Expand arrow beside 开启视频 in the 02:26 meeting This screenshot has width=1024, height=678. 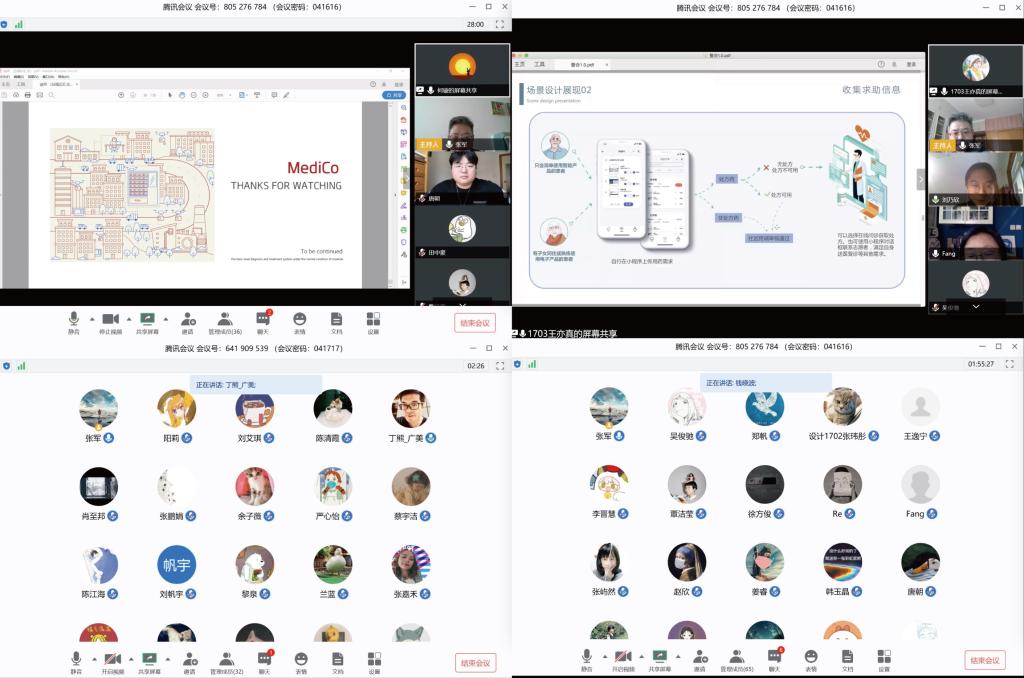pos(129,658)
